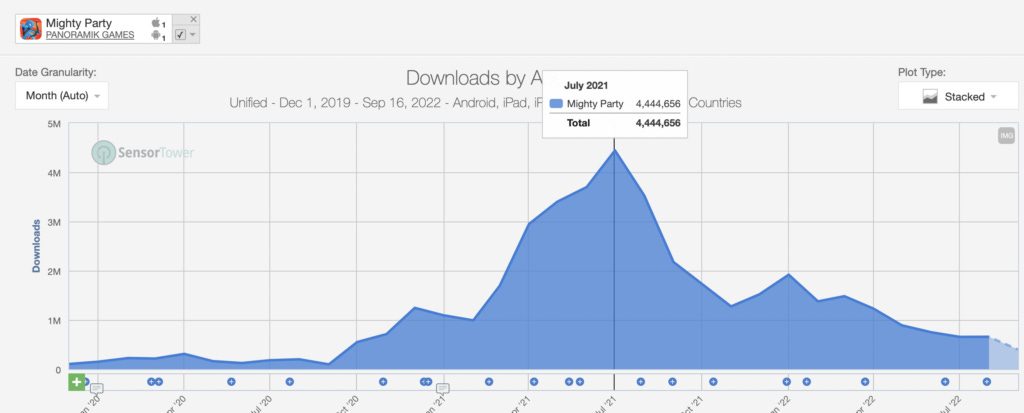This screenshot has height=413, width=1024.
Task: Click the Date Granularity label
Action: (56, 73)
